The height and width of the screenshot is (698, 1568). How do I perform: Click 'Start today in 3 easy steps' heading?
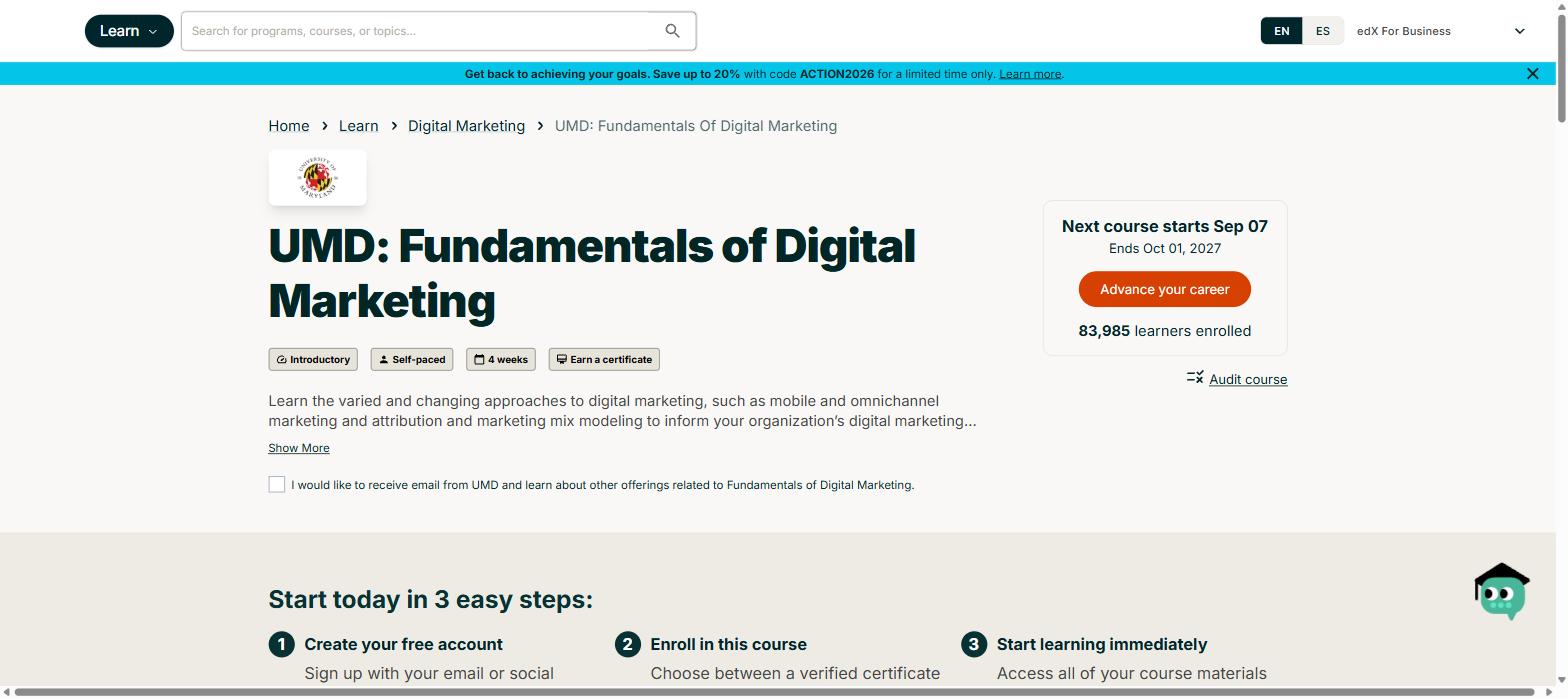(431, 599)
